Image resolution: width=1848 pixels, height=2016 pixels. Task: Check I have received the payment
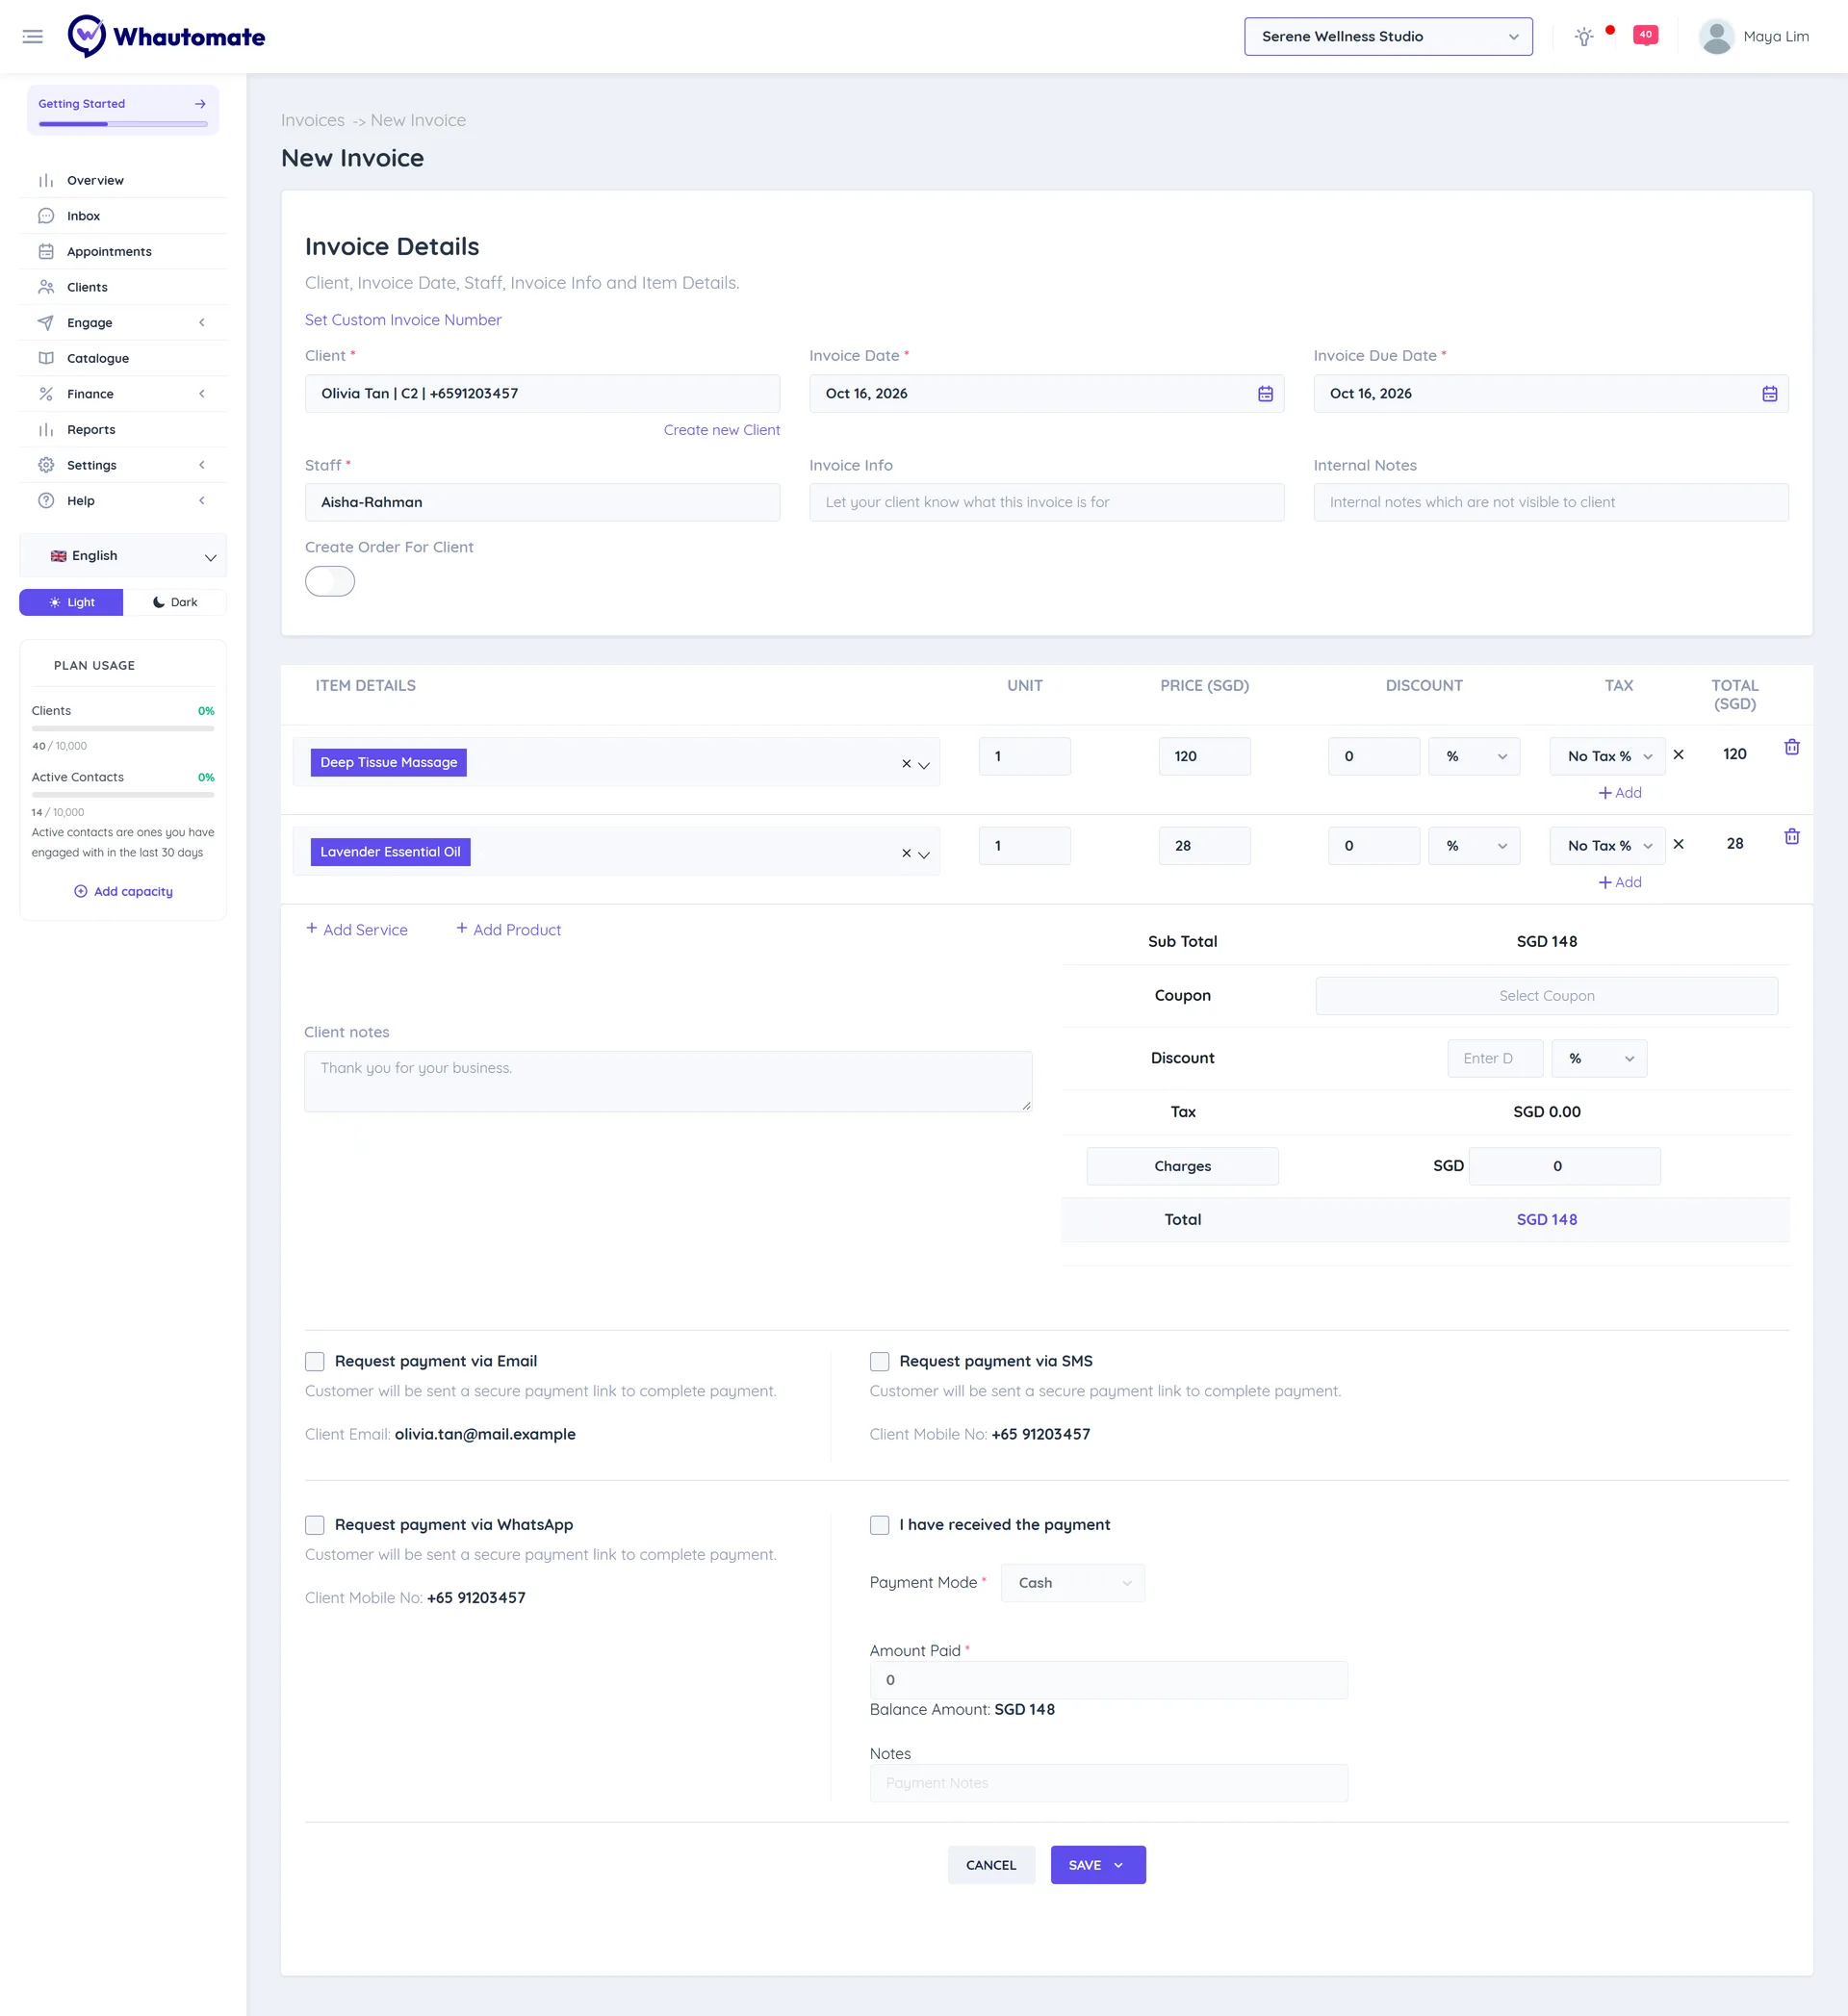[879, 1525]
